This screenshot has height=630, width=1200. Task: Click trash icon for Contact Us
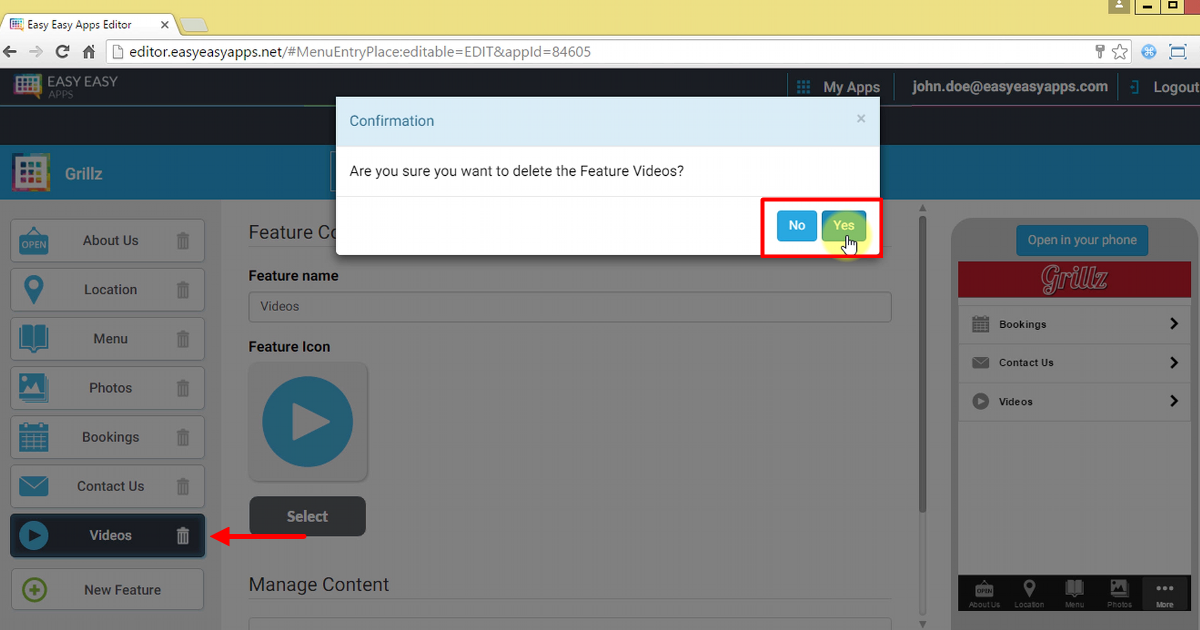tap(183, 486)
